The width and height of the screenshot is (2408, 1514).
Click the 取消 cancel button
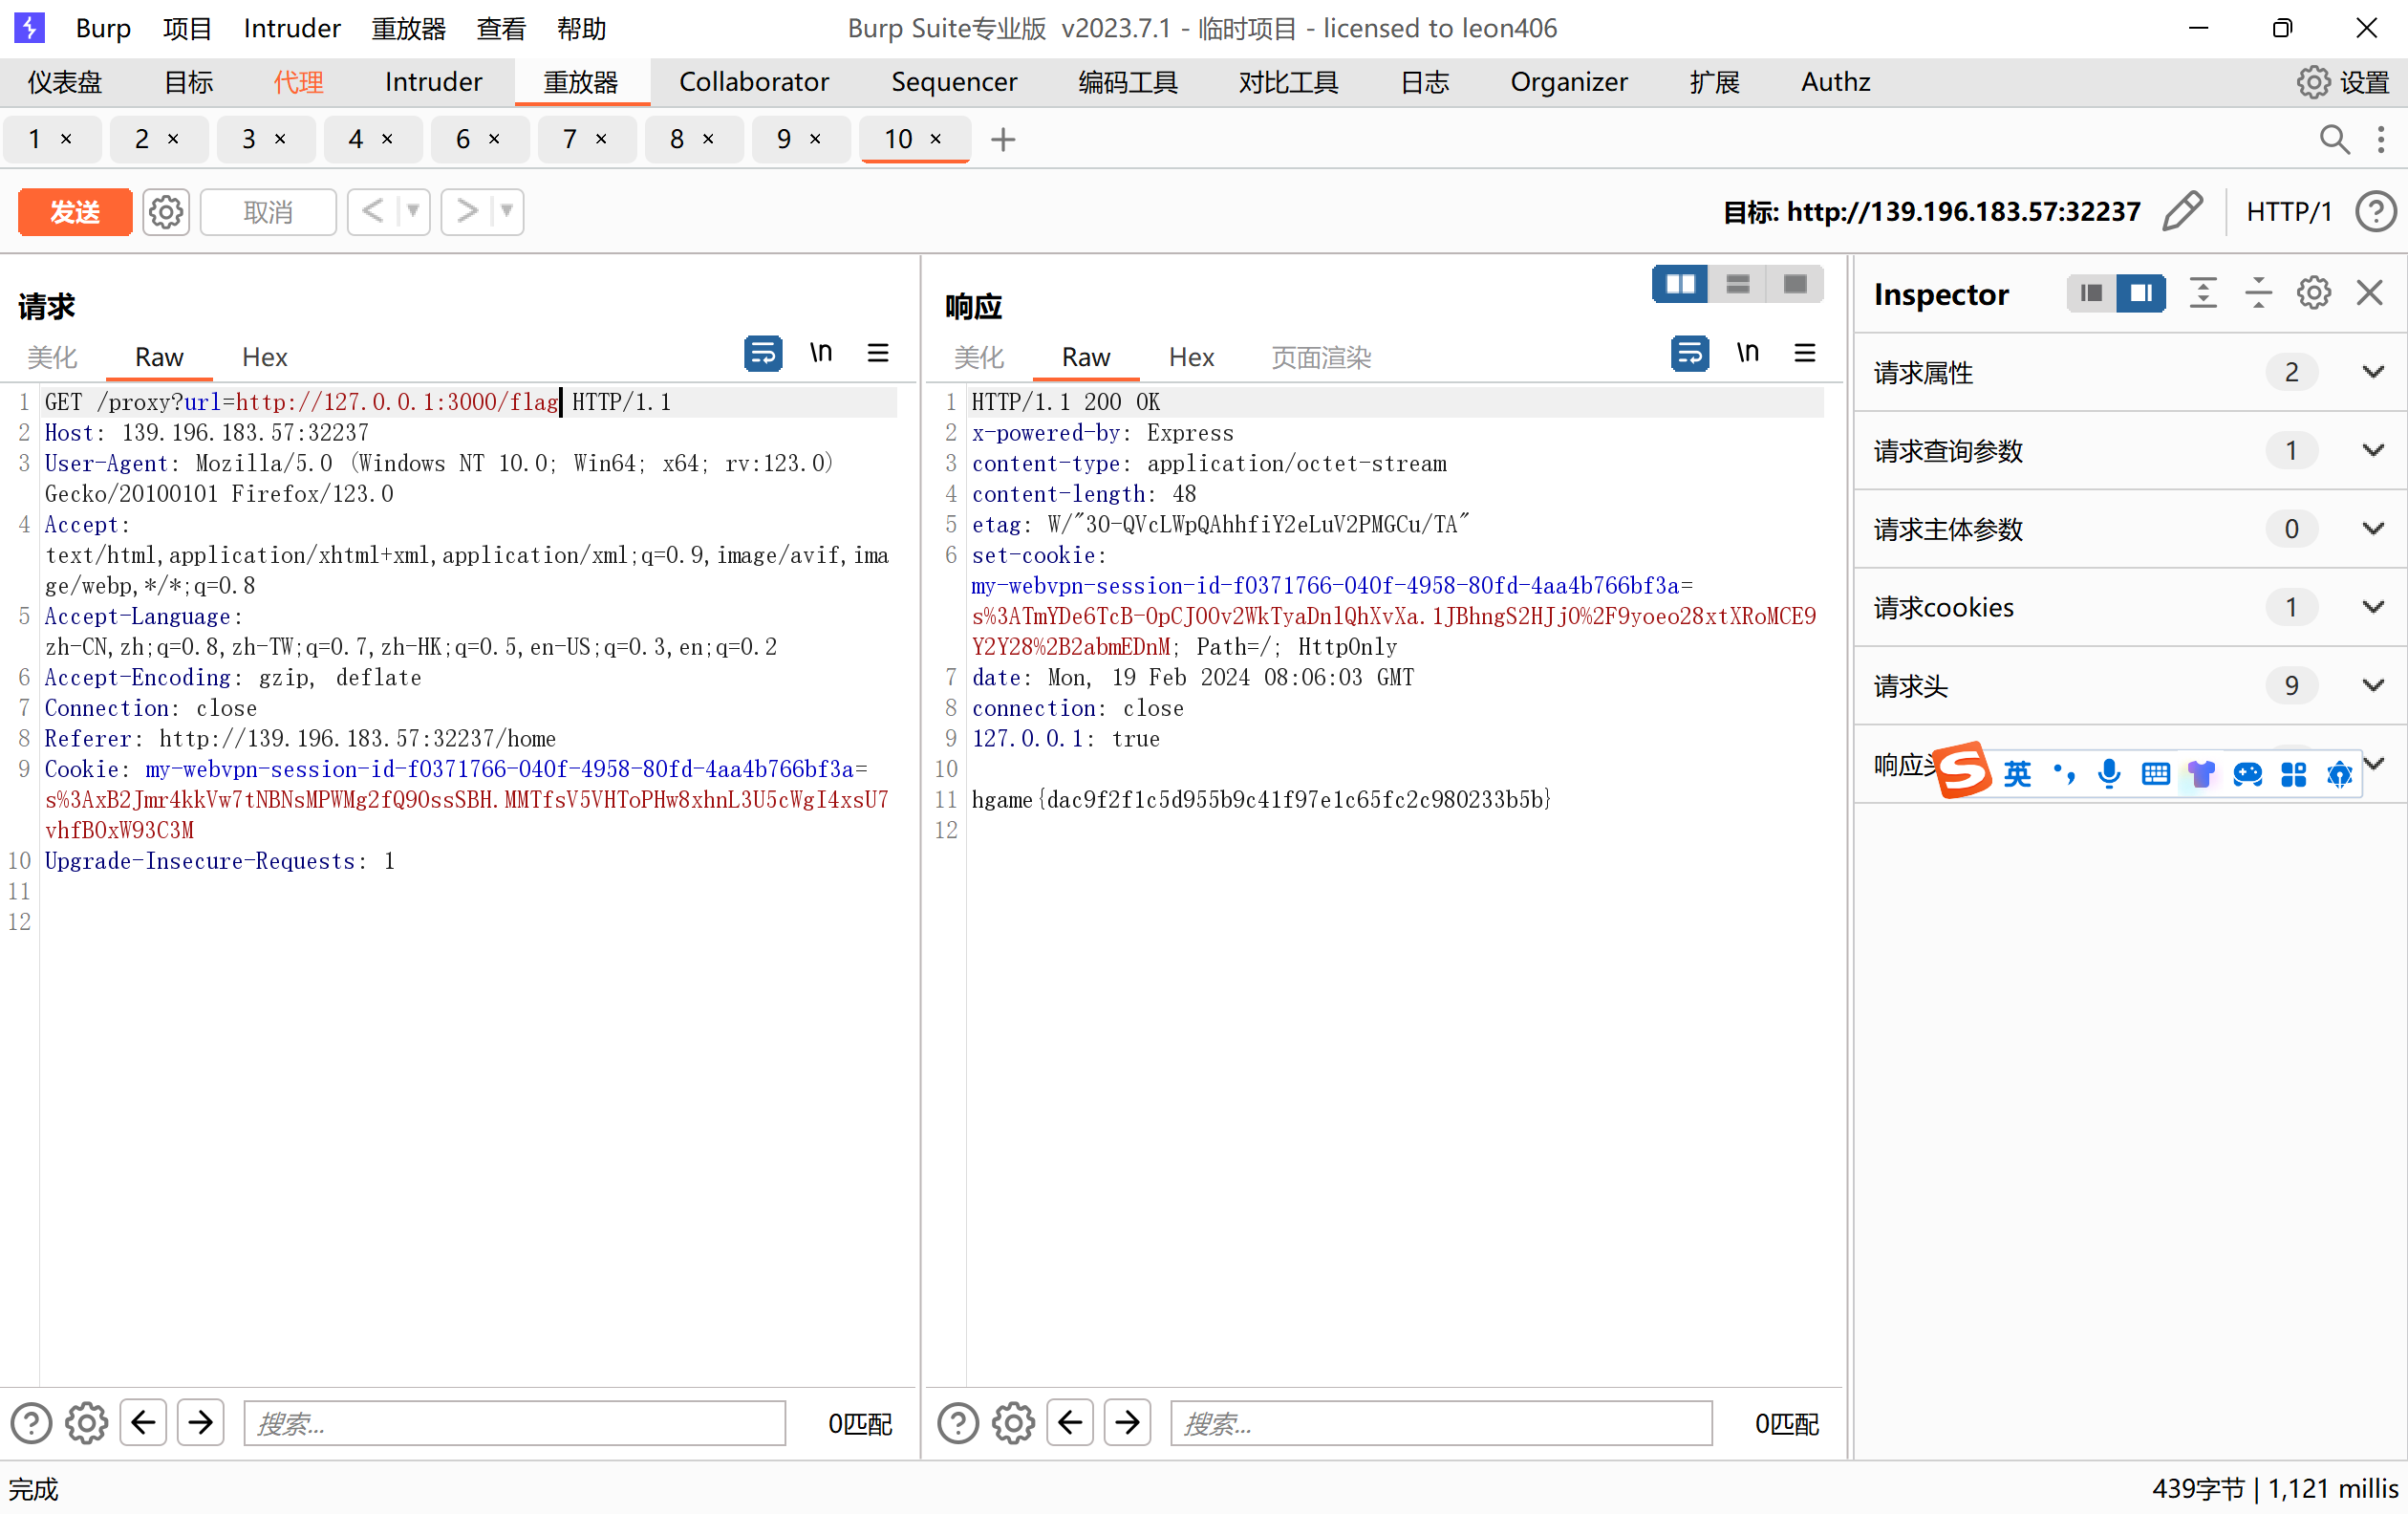click(x=268, y=212)
